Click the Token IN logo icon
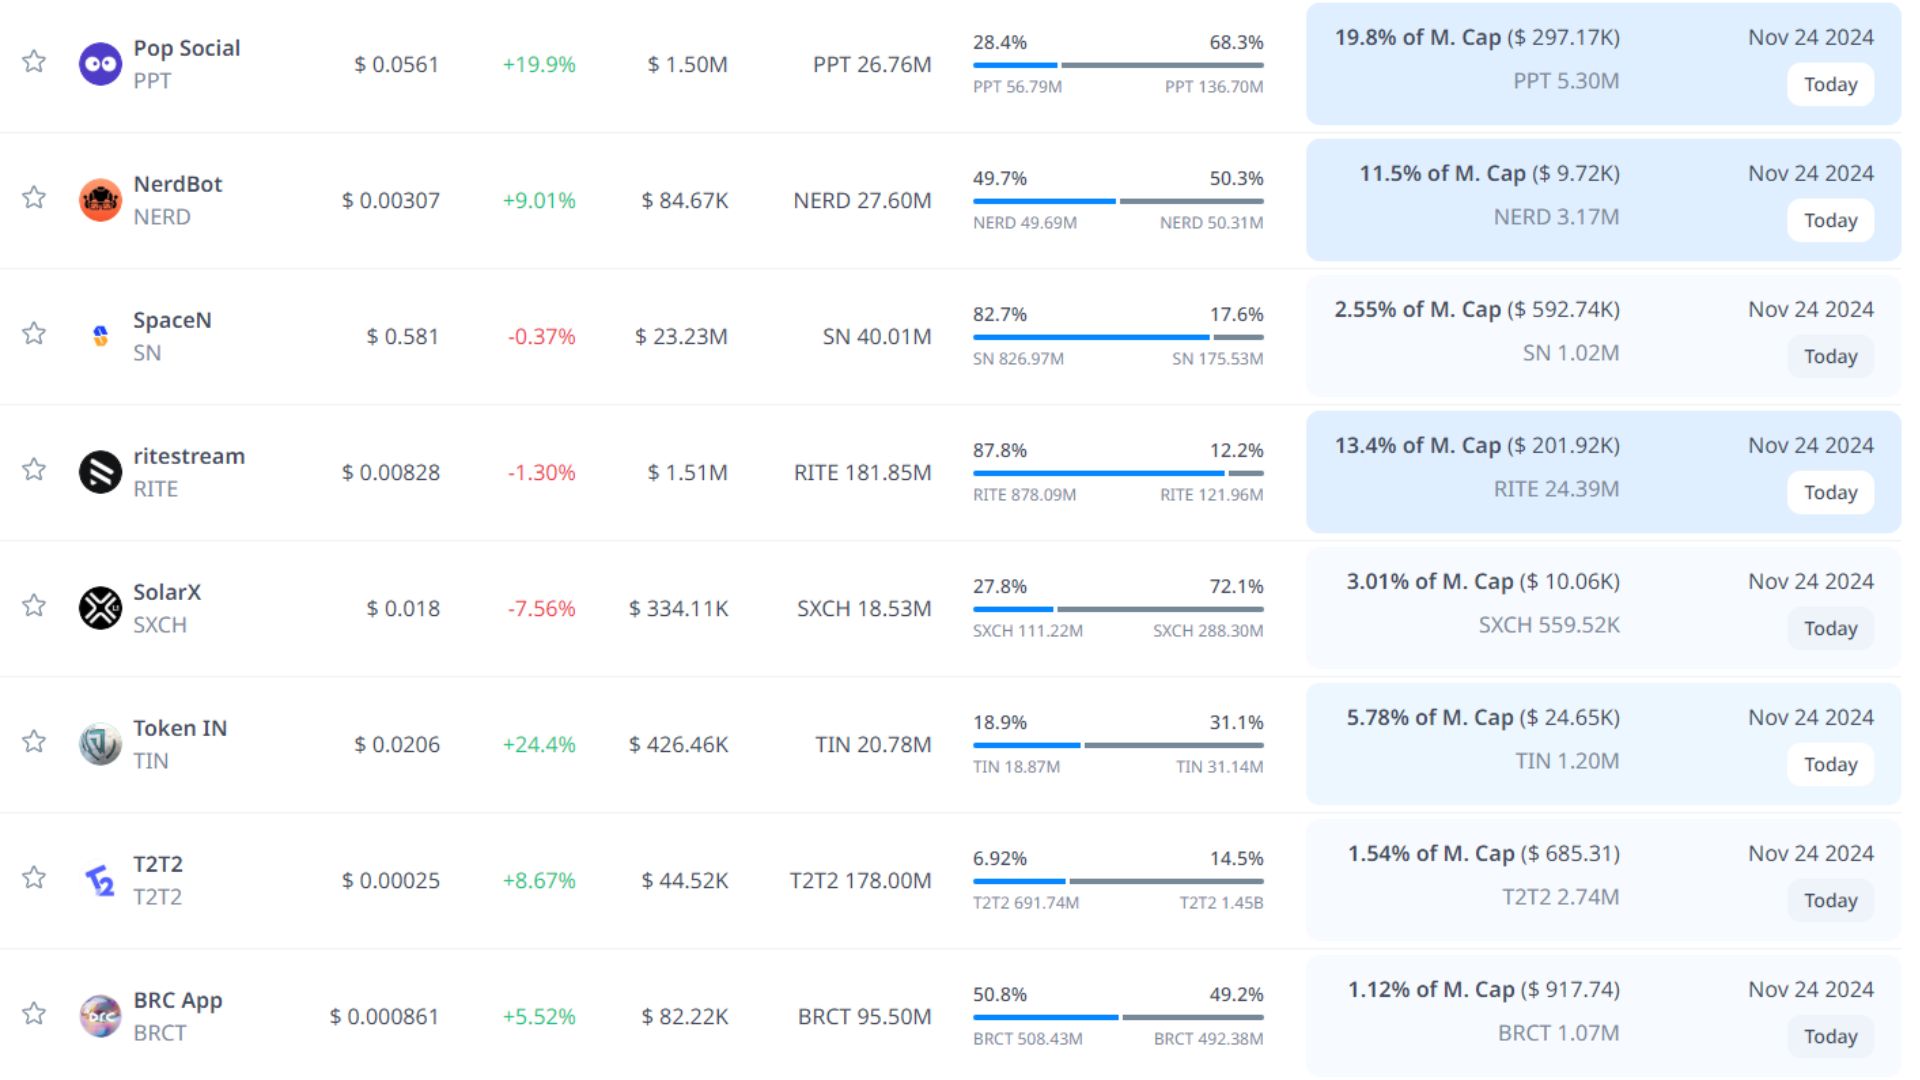The height and width of the screenshot is (1080, 1920). [x=100, y=744]
